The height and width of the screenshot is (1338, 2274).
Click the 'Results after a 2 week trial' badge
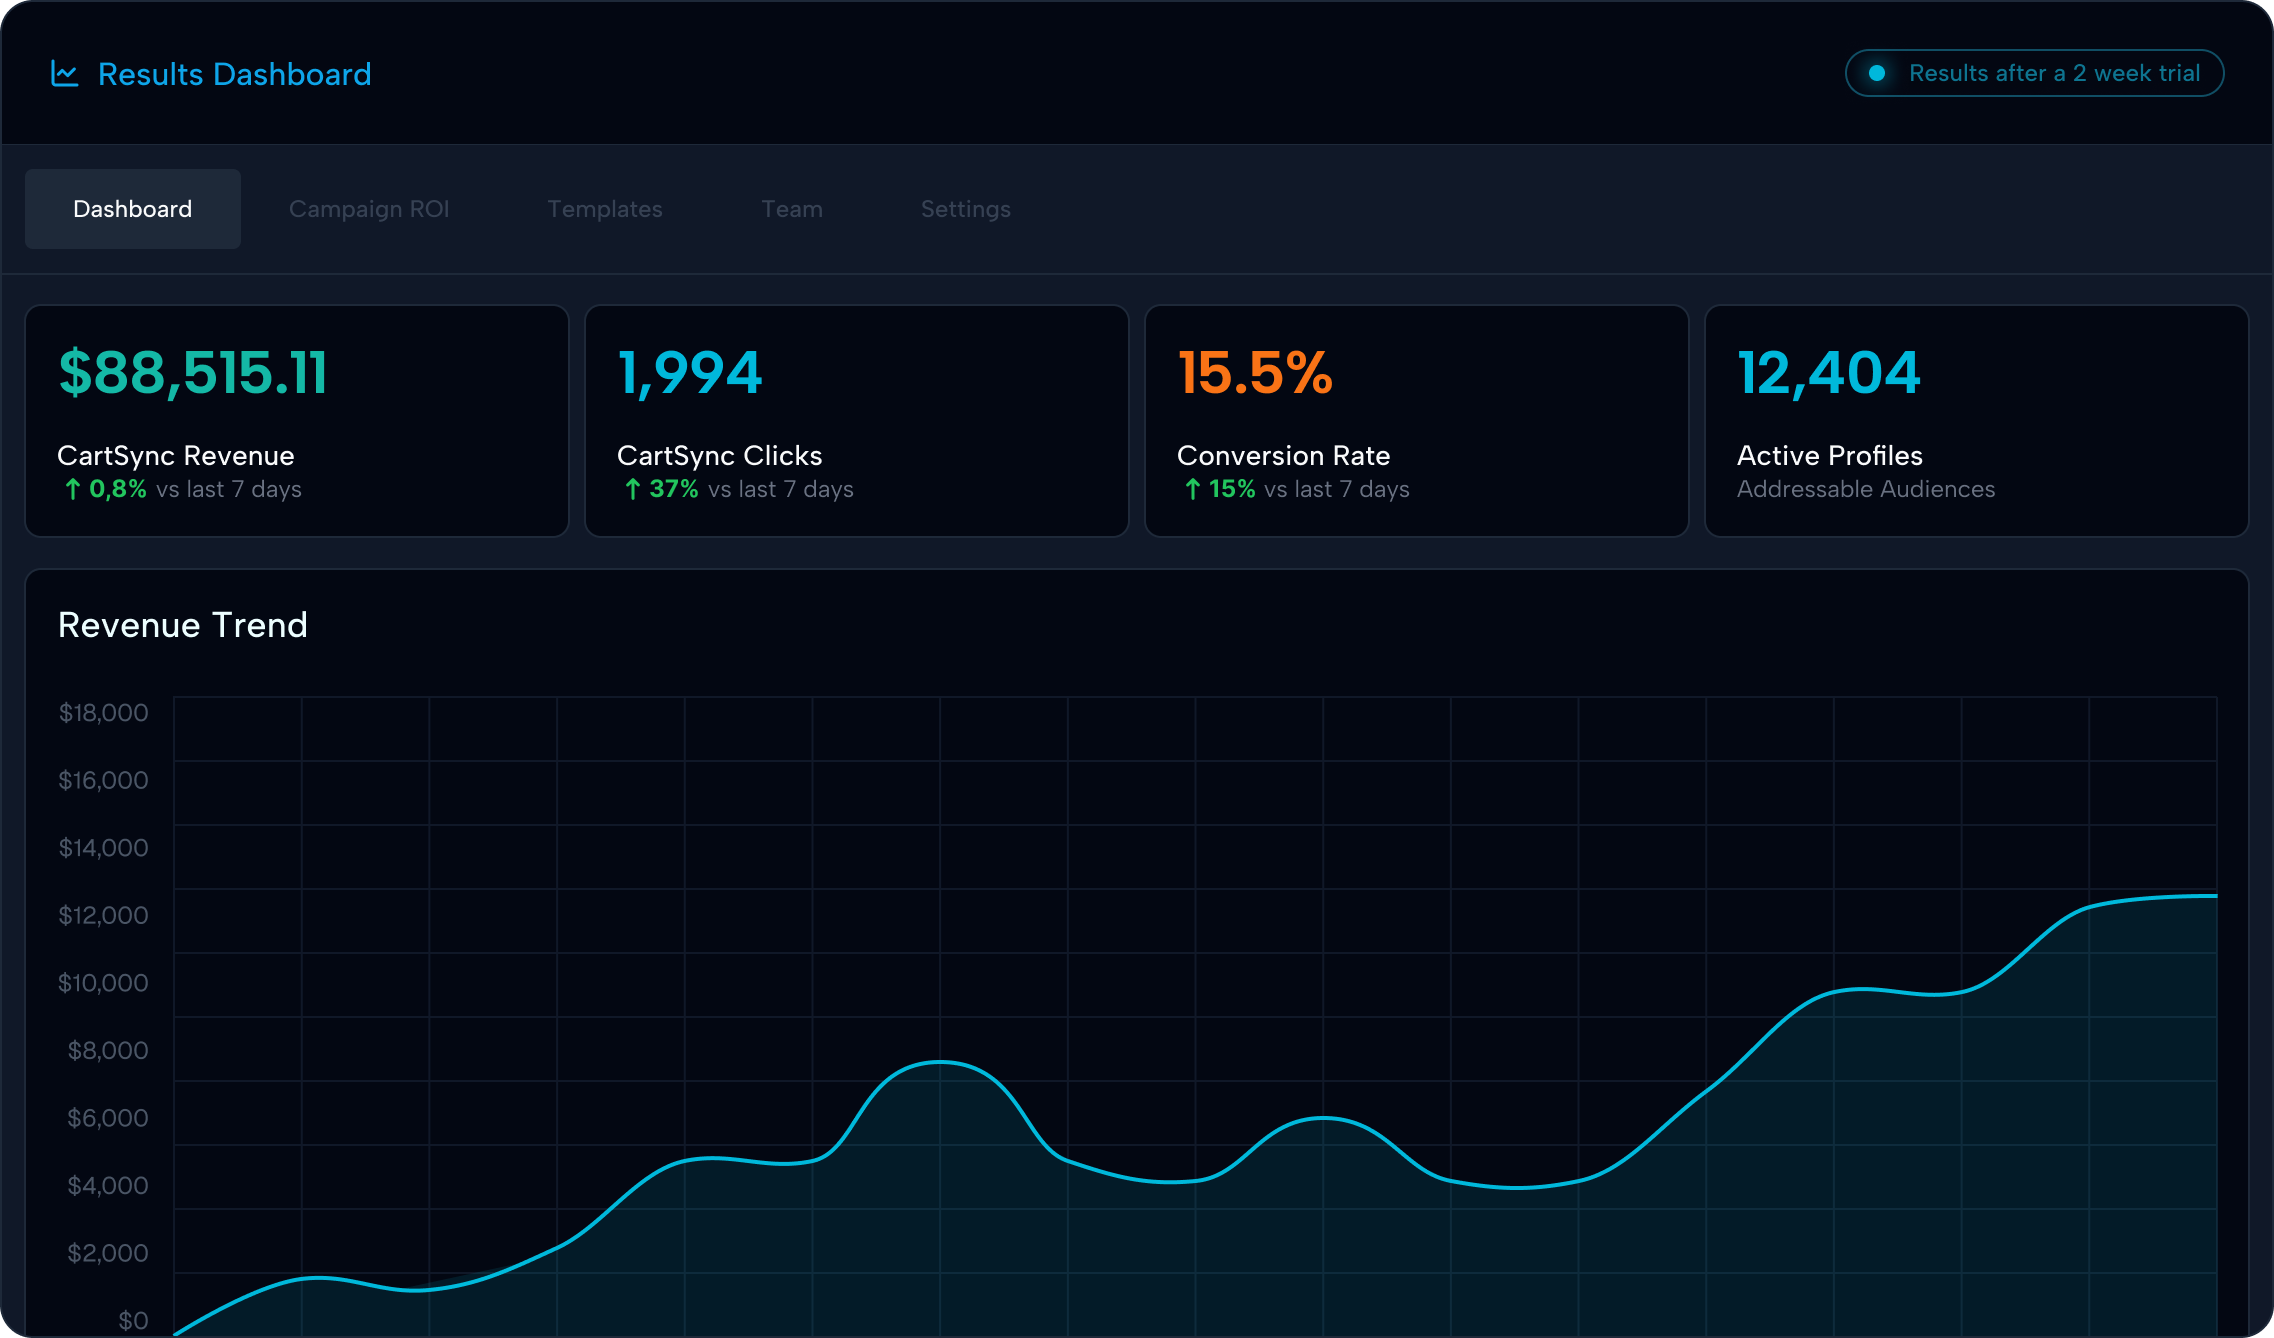click(2053, 73)
